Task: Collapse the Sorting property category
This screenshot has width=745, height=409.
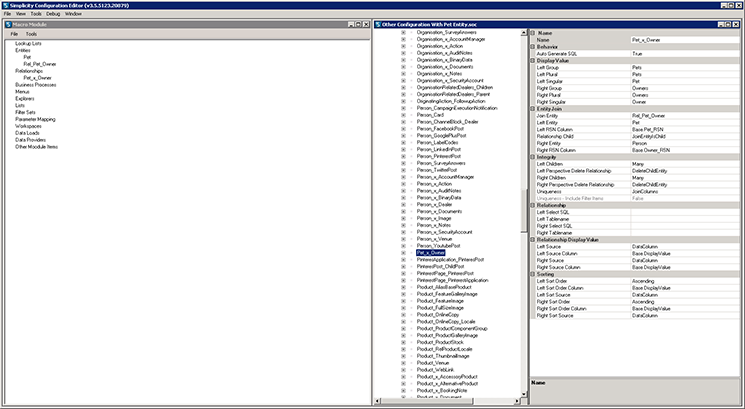Action: pos(533,274)
